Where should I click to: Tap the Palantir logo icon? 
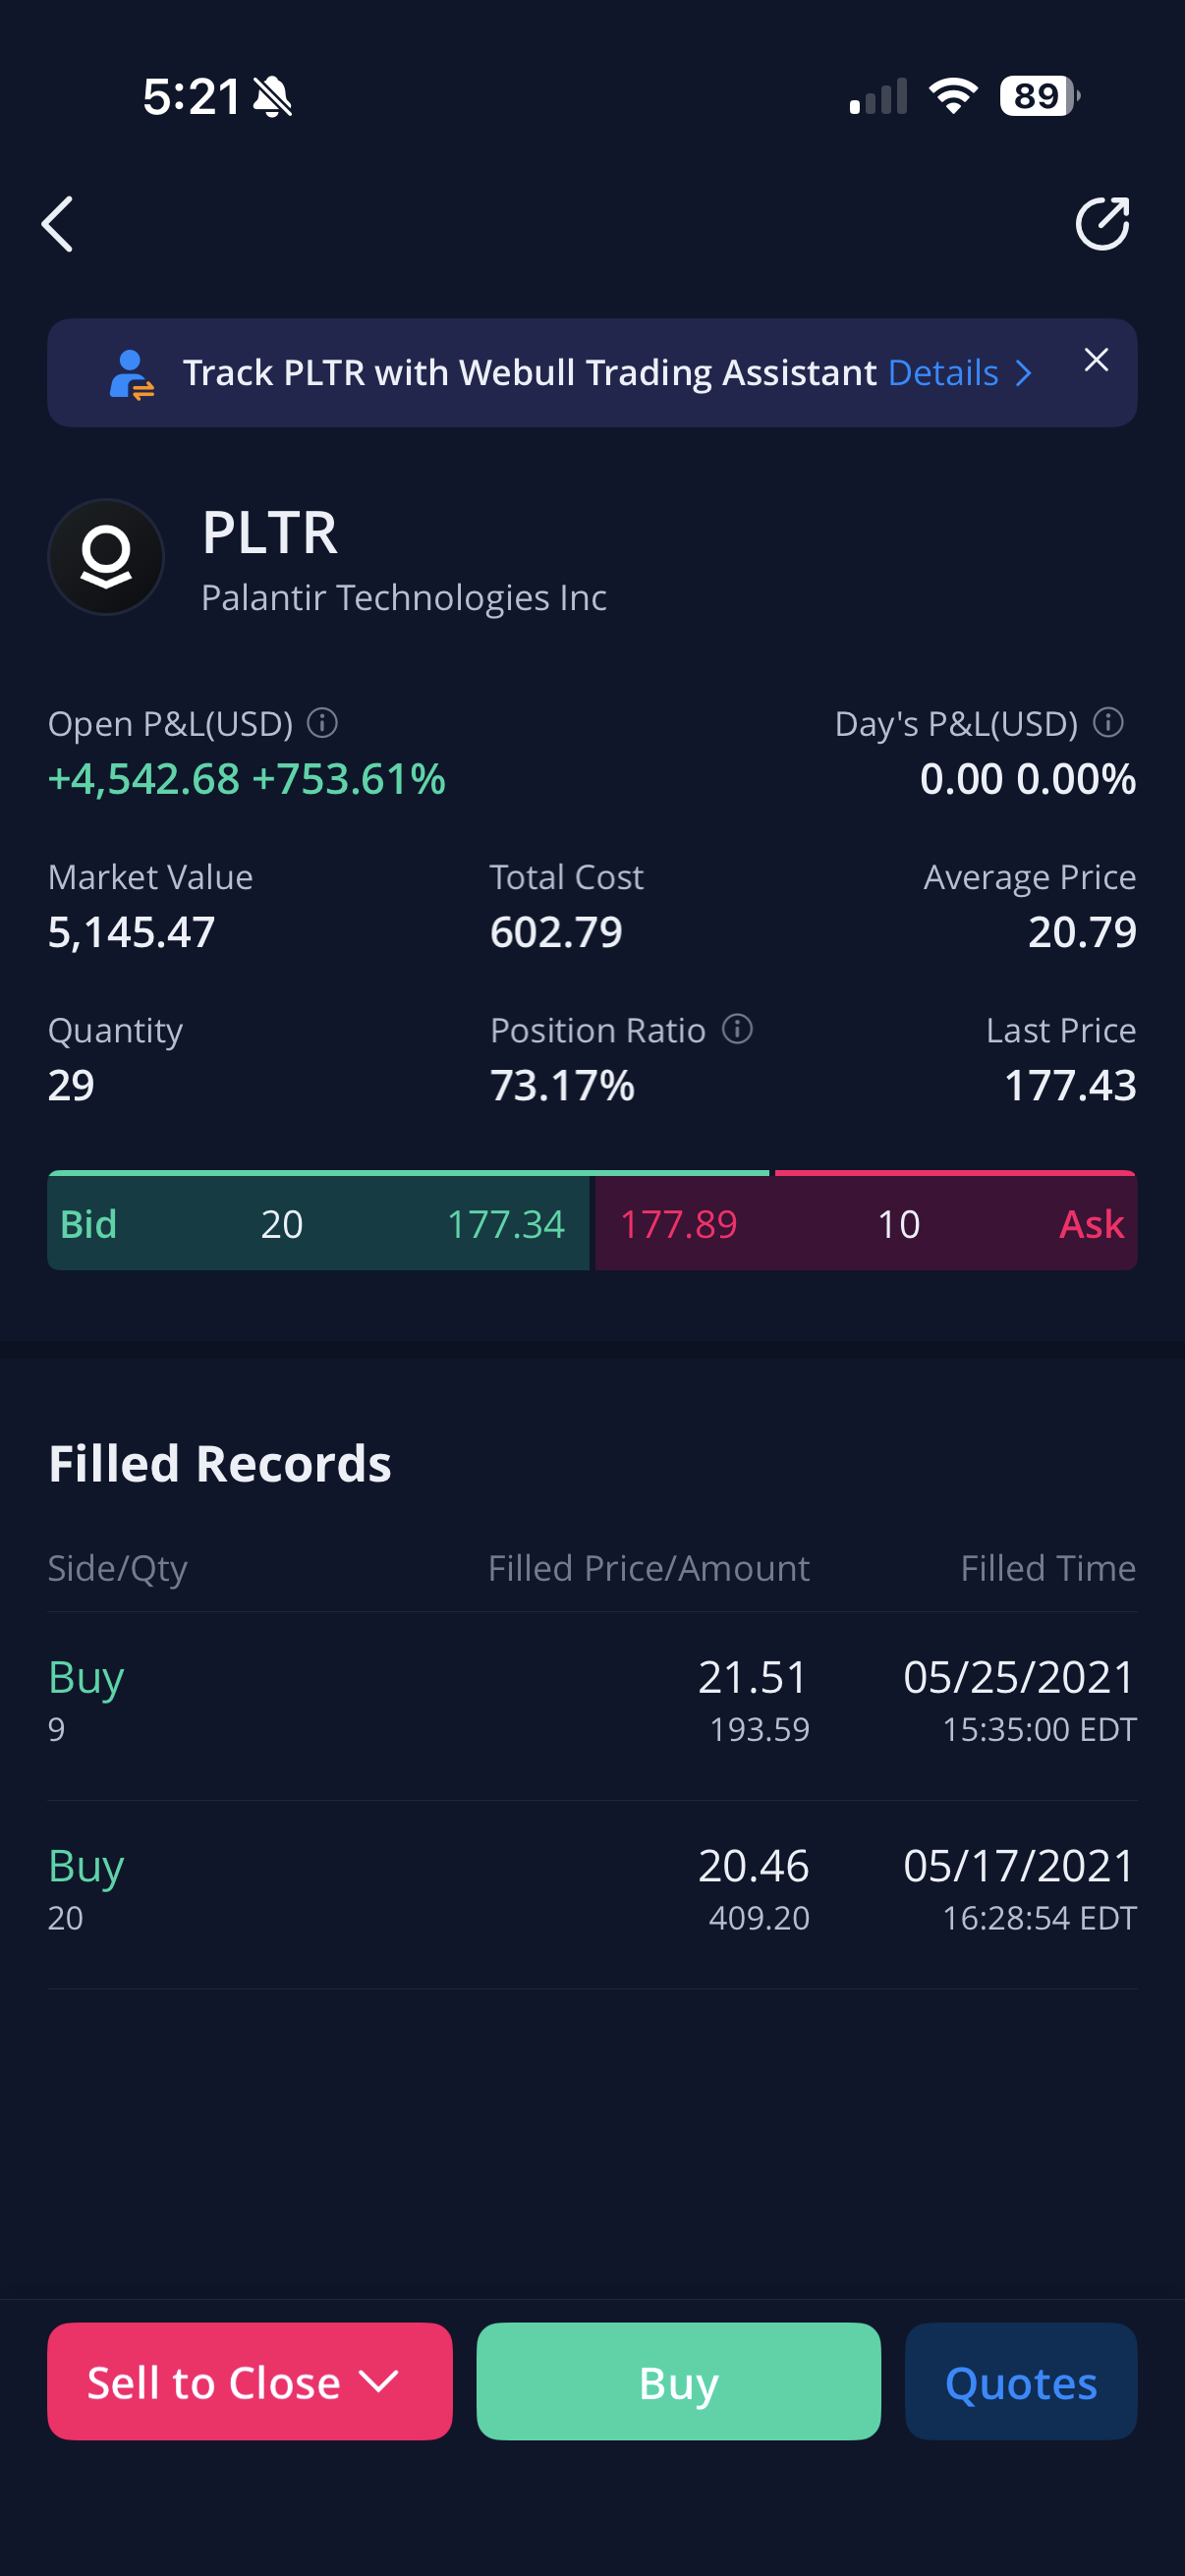[106, 557]
